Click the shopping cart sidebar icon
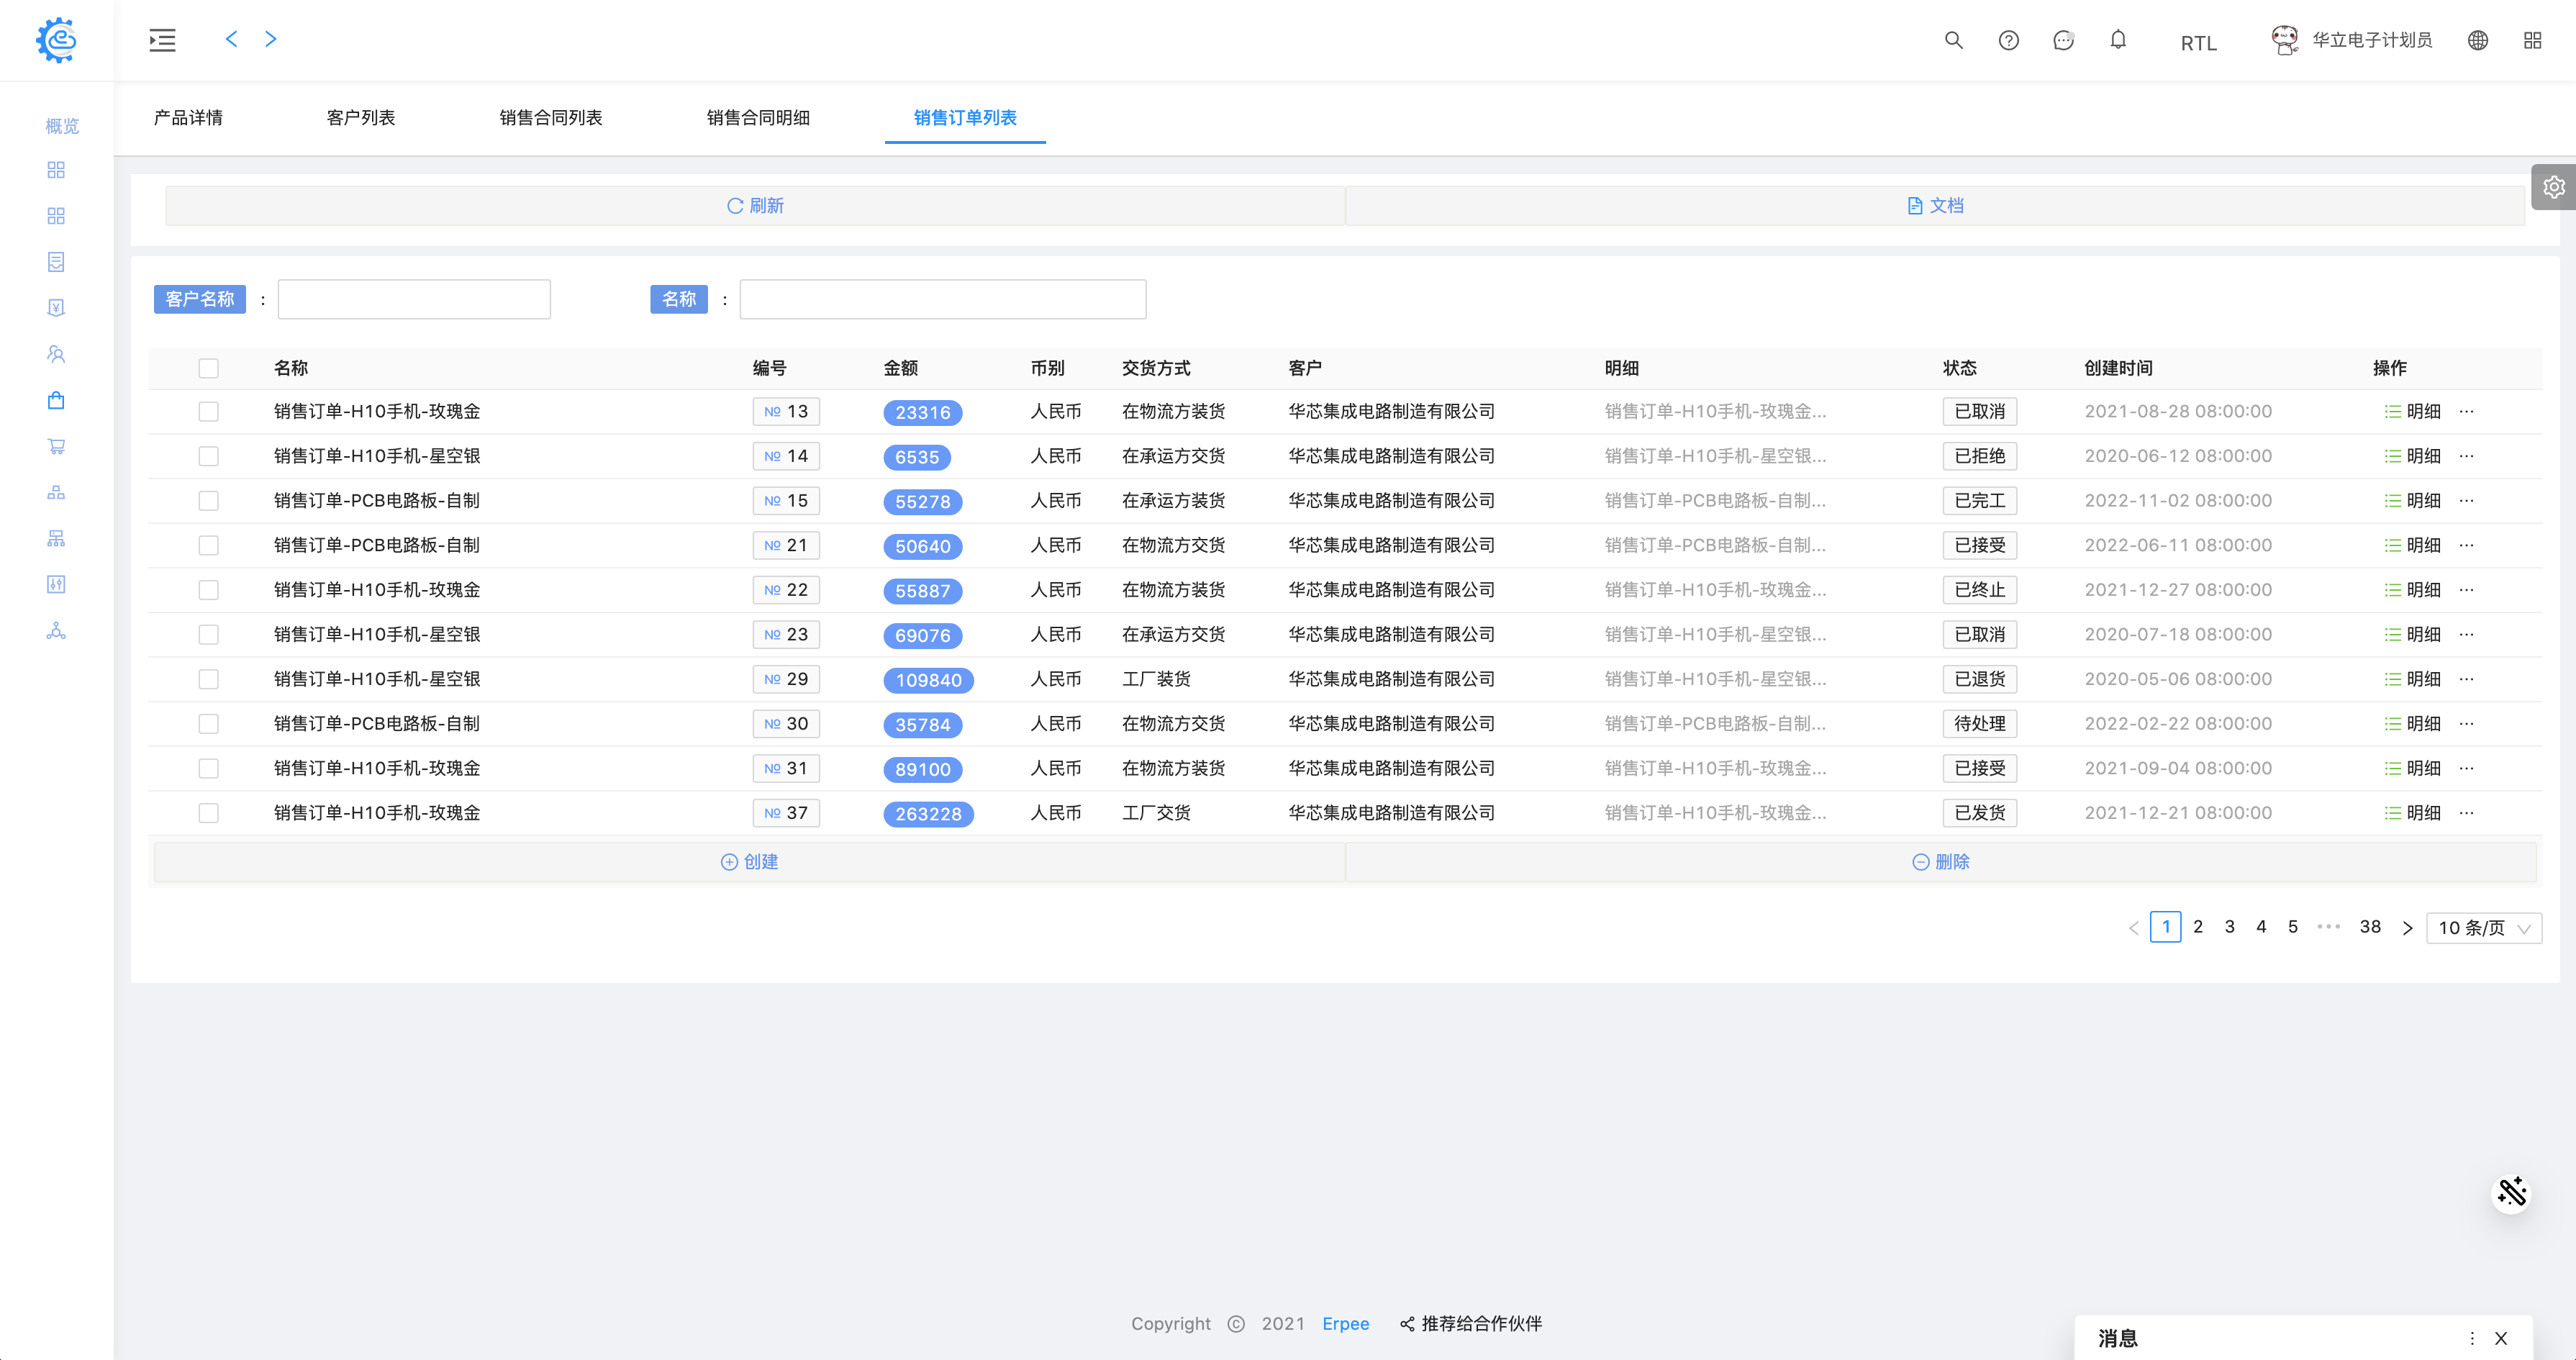 56,446
